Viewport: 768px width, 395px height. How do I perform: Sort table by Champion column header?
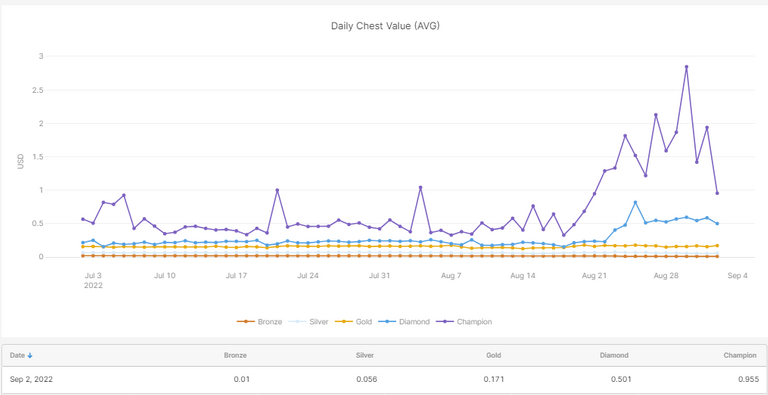740,356
